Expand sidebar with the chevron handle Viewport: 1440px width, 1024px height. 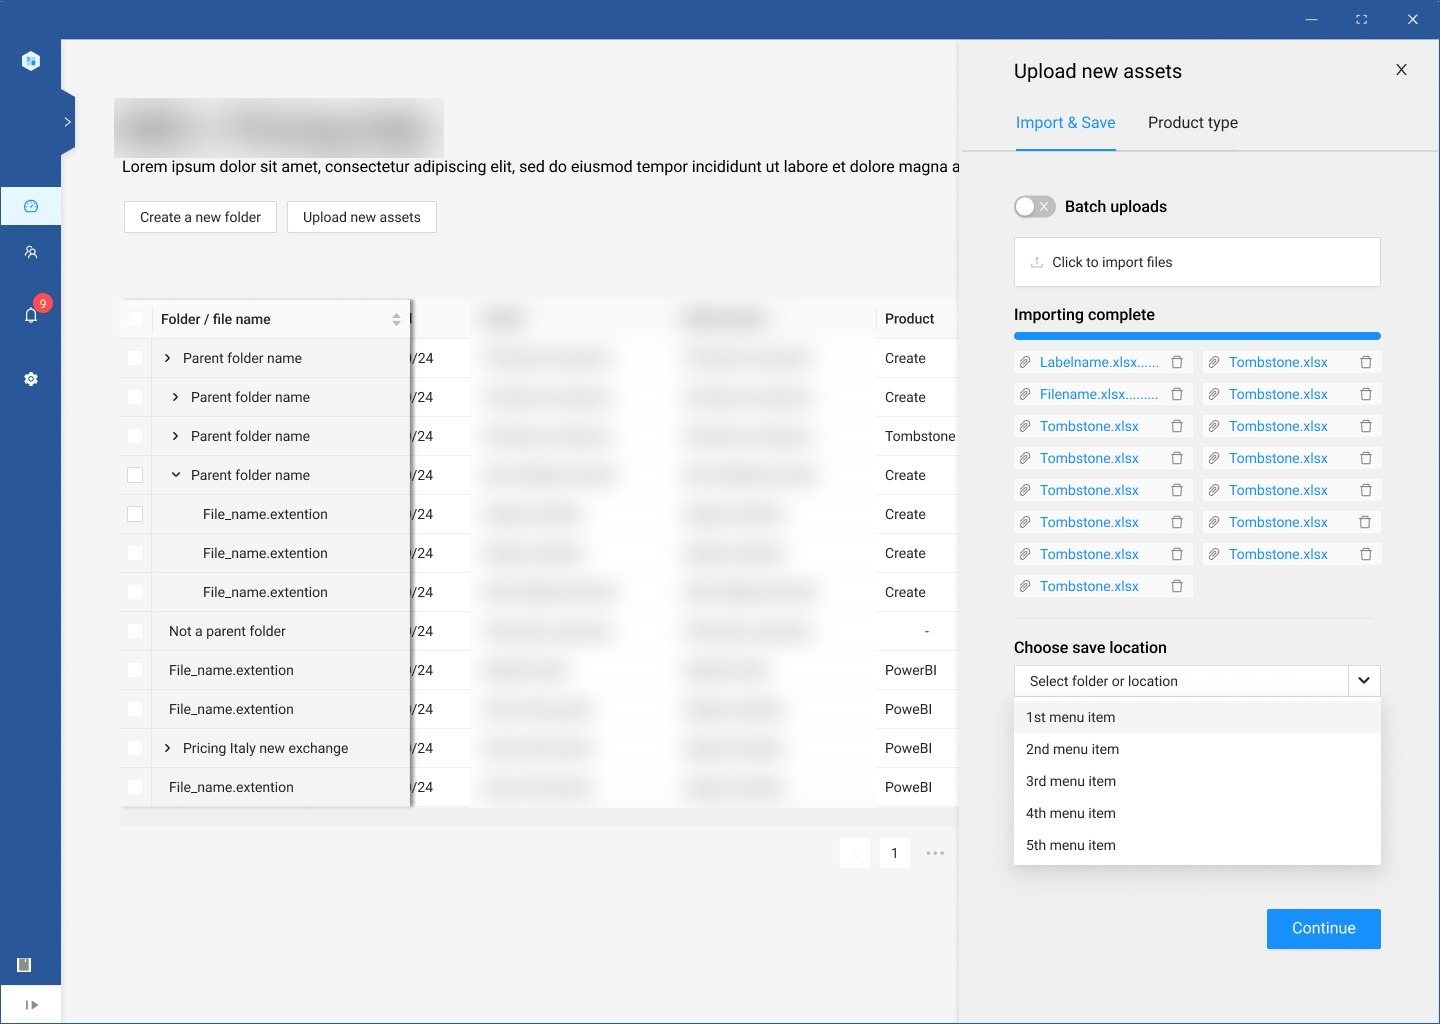click(x=67, y=122)
